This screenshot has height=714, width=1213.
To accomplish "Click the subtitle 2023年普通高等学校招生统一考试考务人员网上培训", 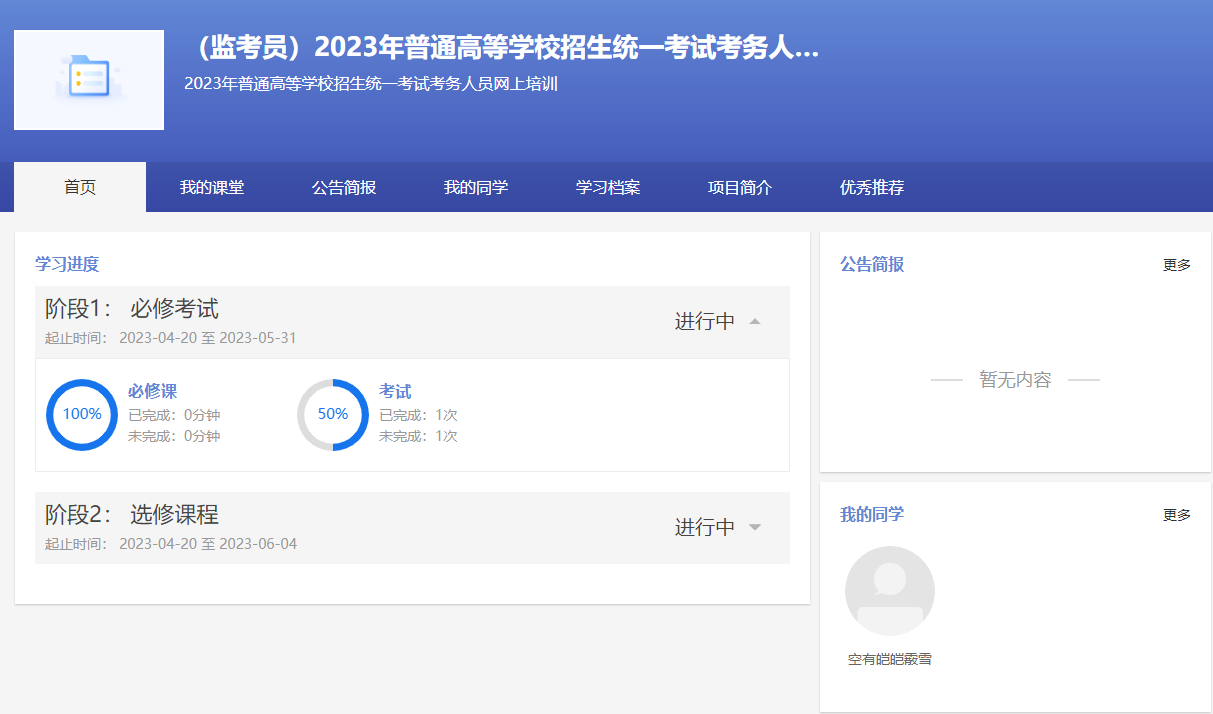I will 370,84.
